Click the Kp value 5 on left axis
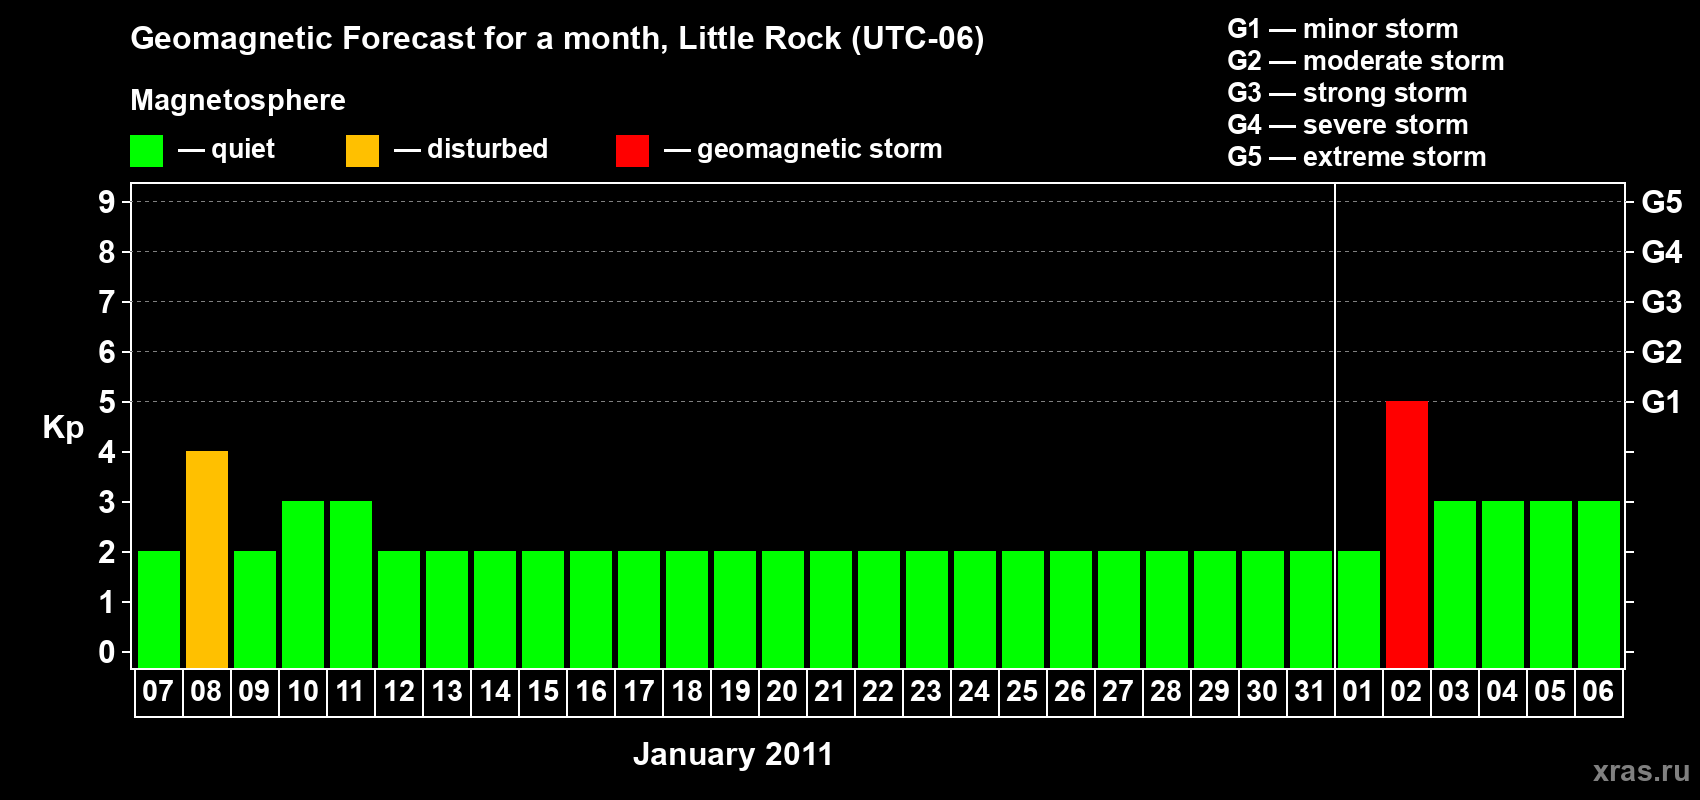 (106, 402)
